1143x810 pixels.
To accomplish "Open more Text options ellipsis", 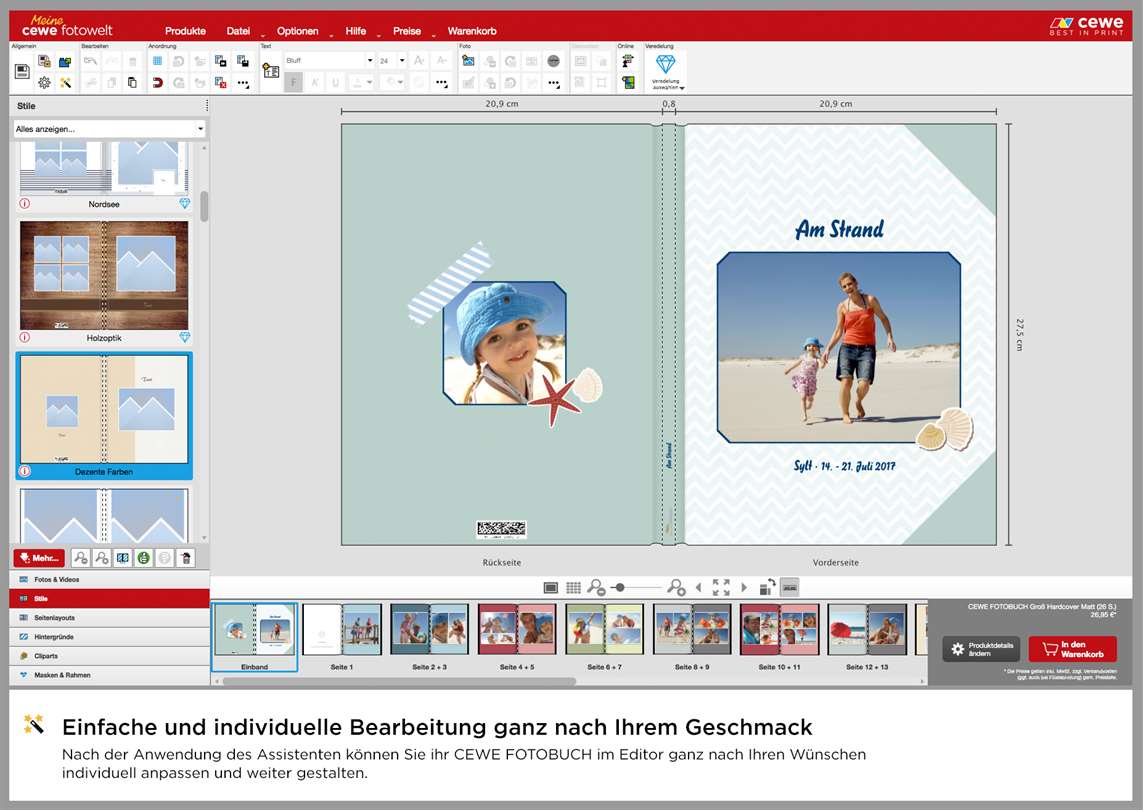I will tap(442, 83).
